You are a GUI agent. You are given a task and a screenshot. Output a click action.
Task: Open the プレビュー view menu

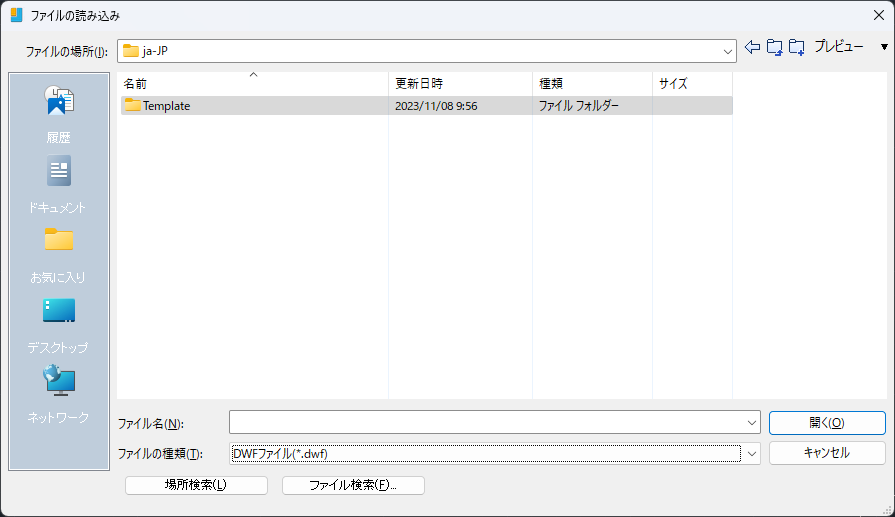pos(838,47)
